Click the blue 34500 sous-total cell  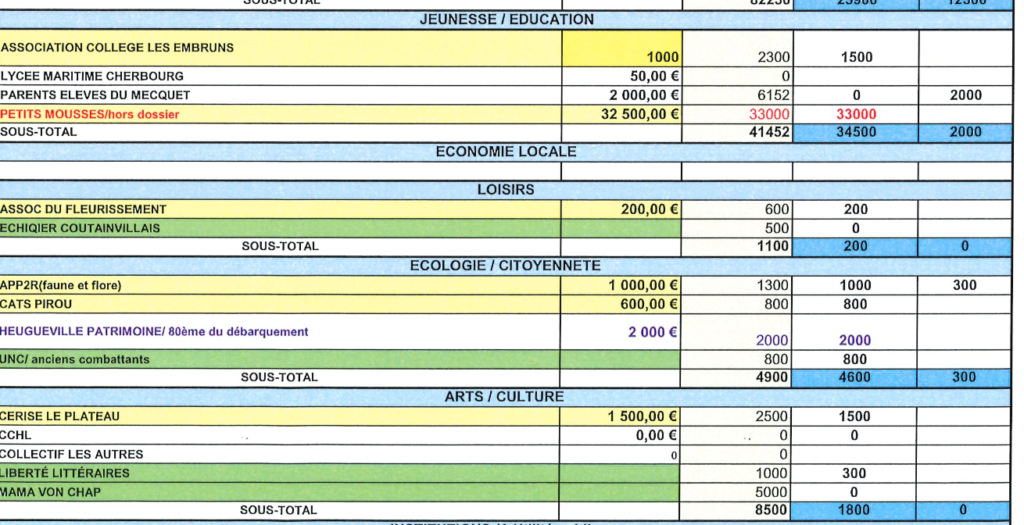856,133
